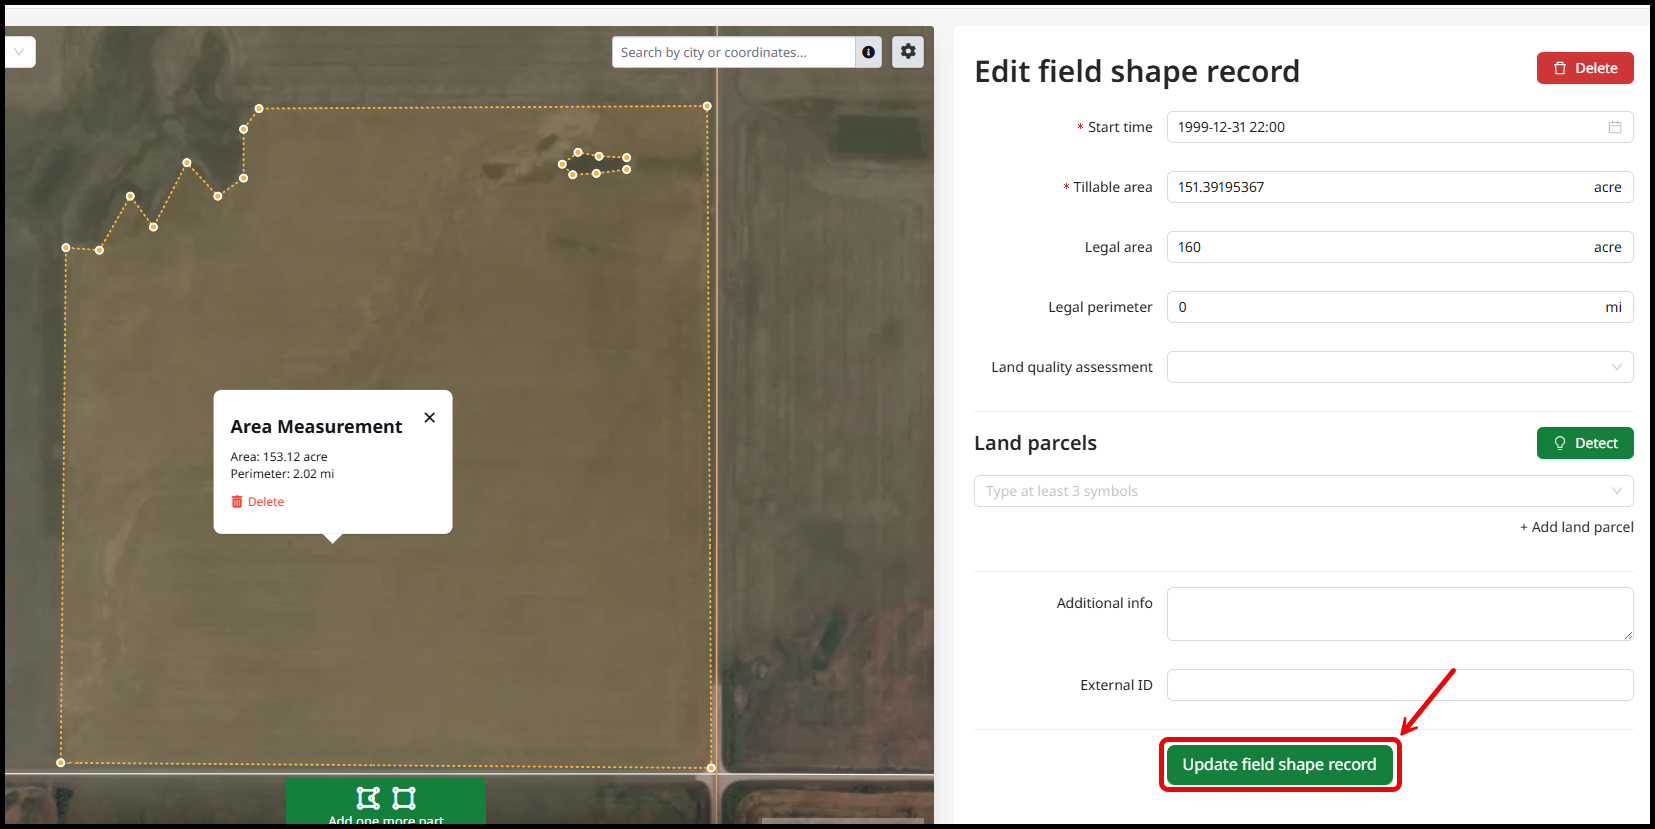
Task: Focus the map search by city field
Action: coord(732,52)
